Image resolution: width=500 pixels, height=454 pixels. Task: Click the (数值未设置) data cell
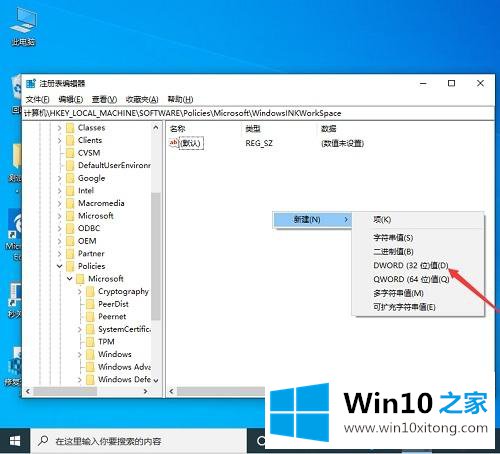click(x=342, y=143)
